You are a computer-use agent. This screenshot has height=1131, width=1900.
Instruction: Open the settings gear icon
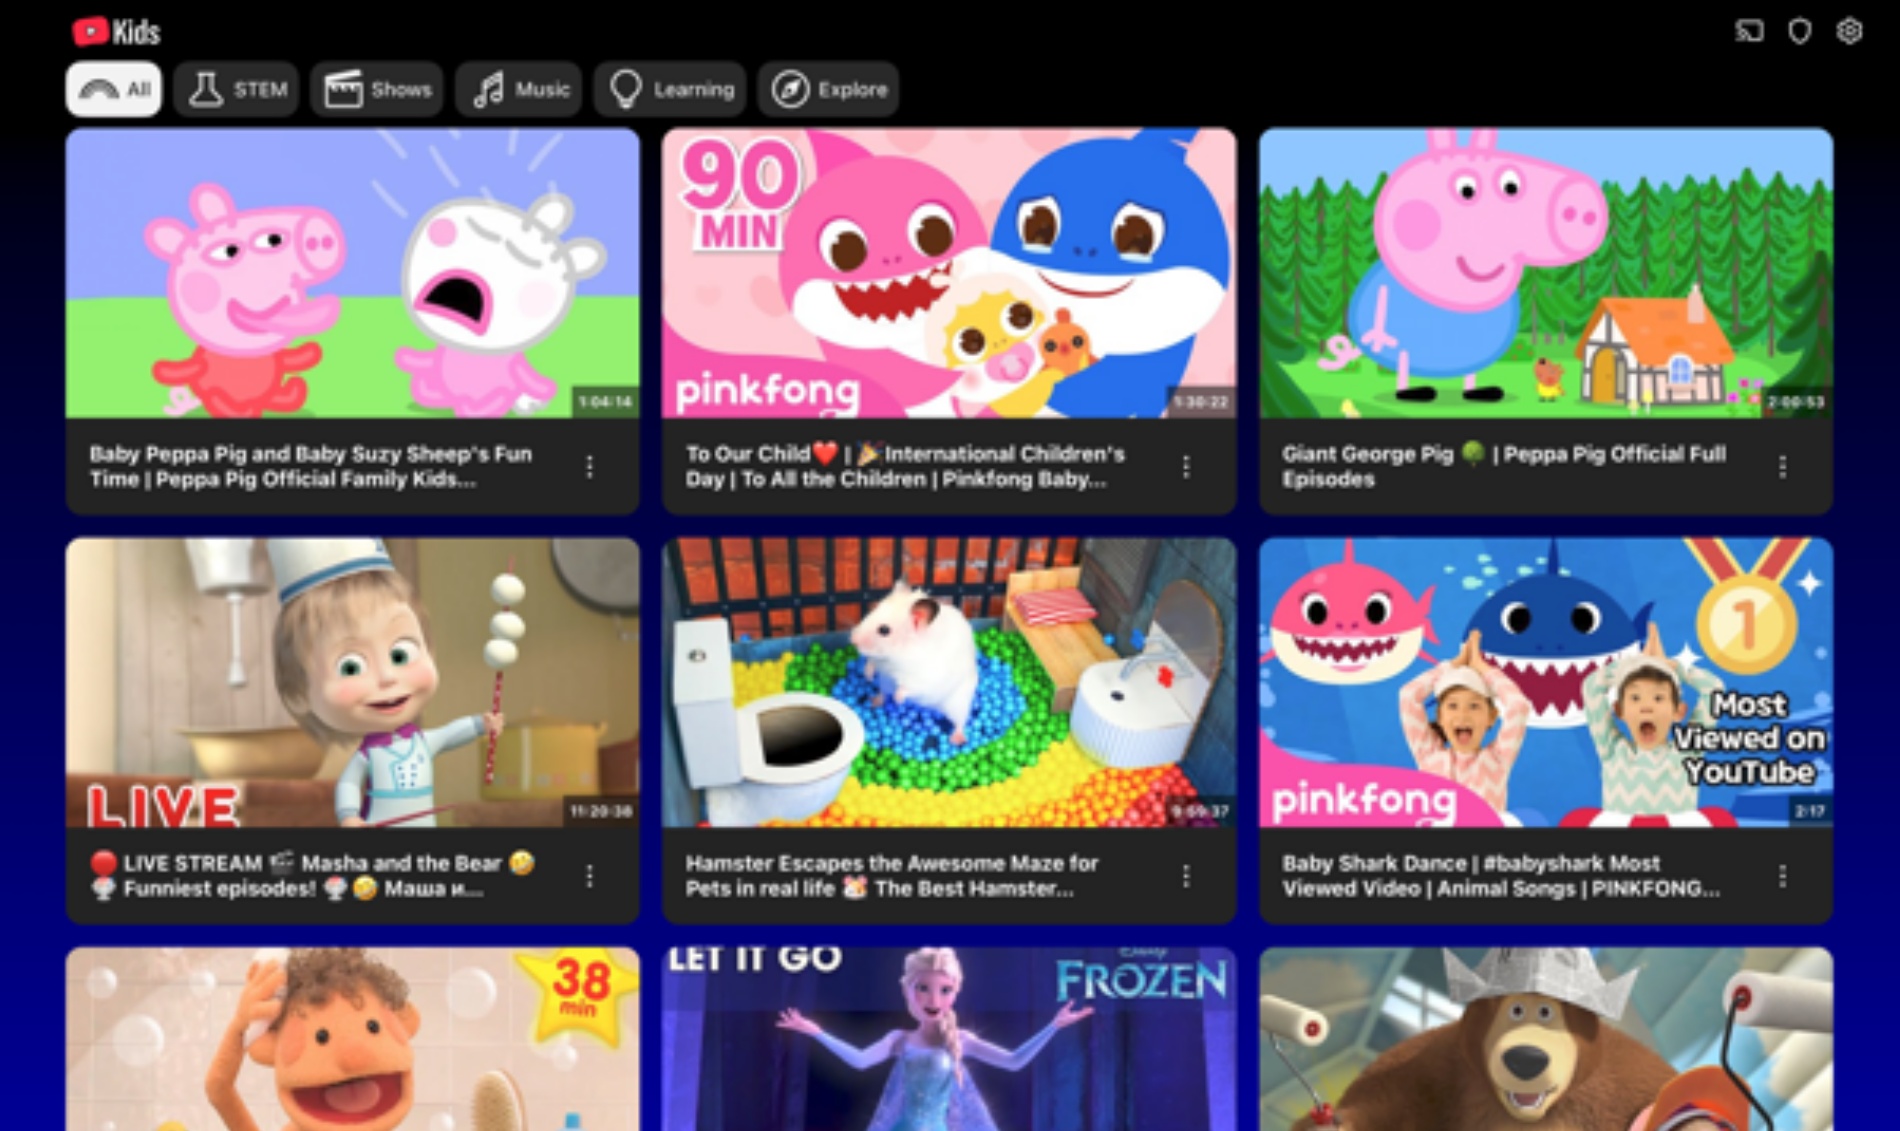tap(1849, 31)
